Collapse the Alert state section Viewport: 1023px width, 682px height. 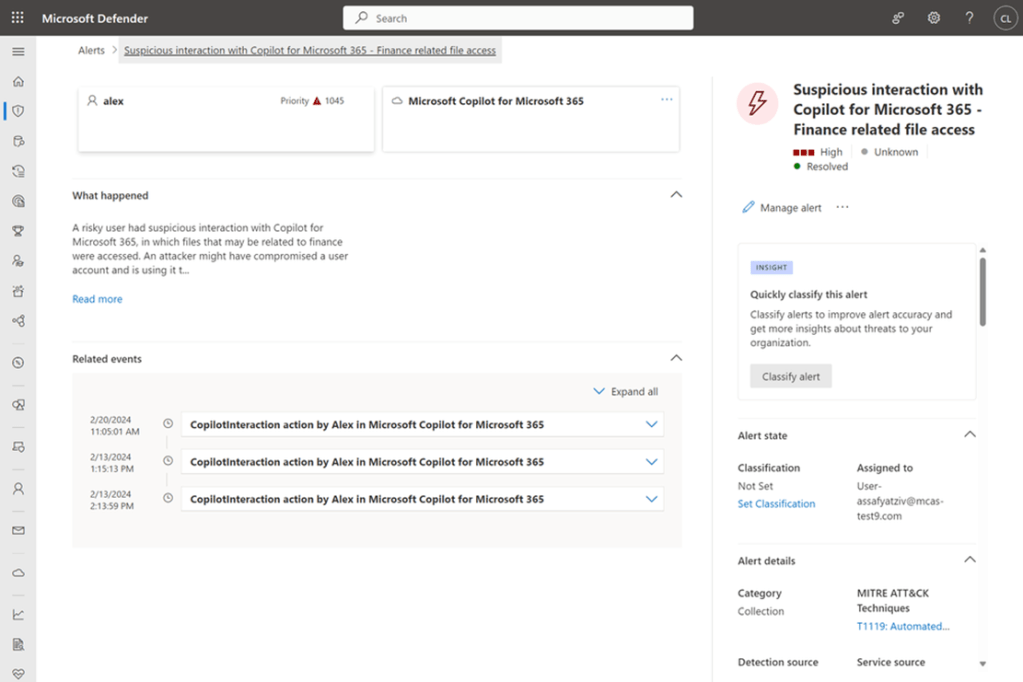[968, 435]
